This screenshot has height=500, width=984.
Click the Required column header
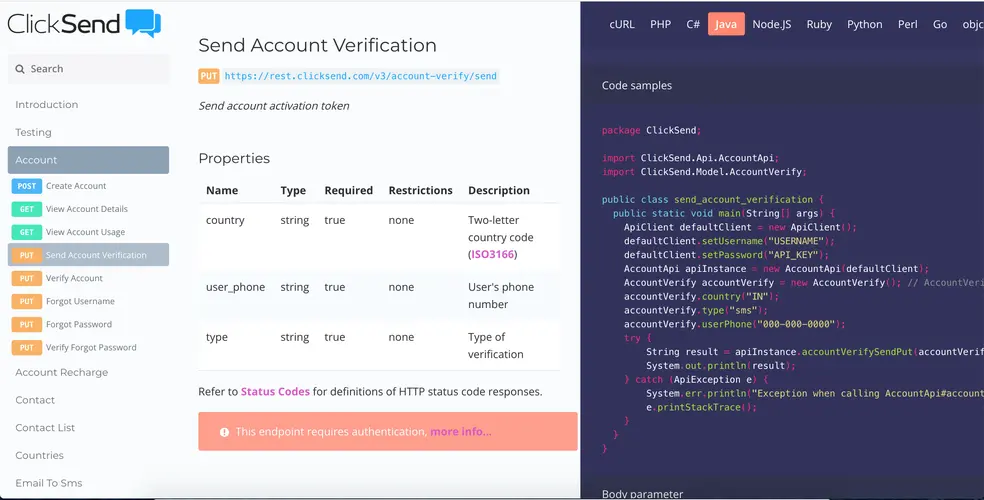(348, 191)
